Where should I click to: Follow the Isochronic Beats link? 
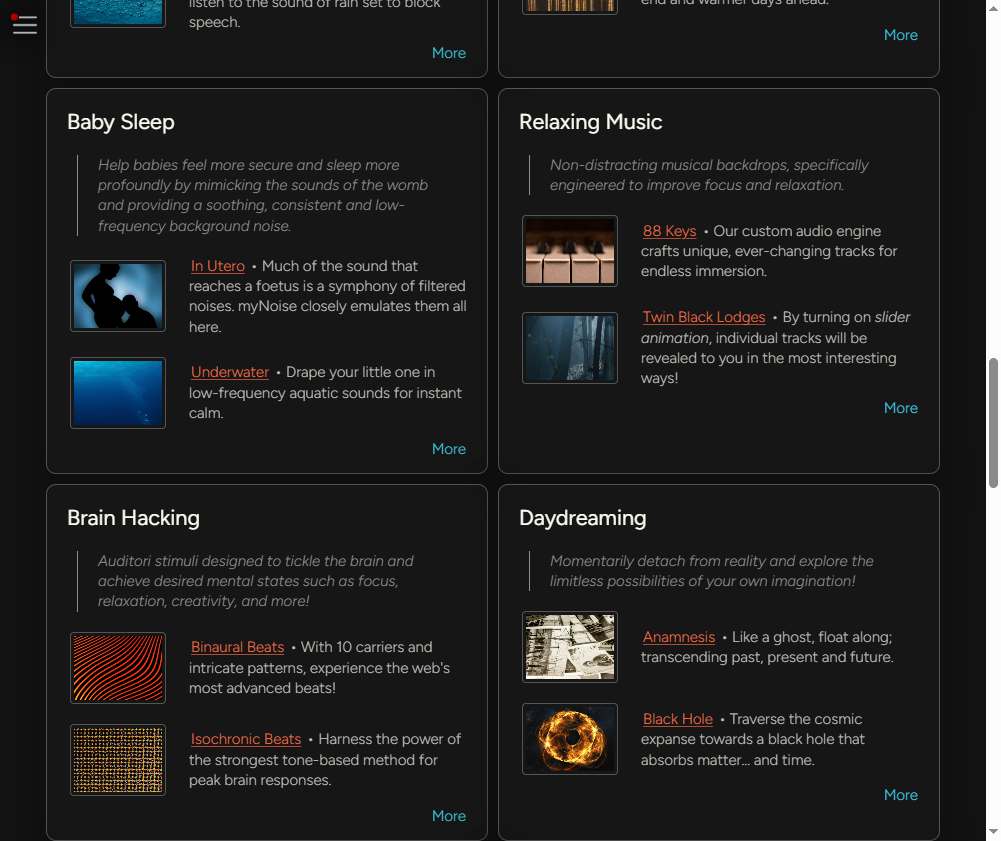click(x=246, y=739)
